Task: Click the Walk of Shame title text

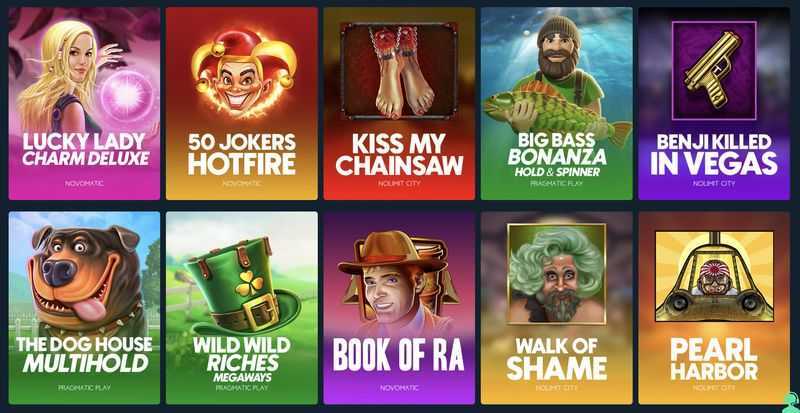Action: tap(557, 359)
